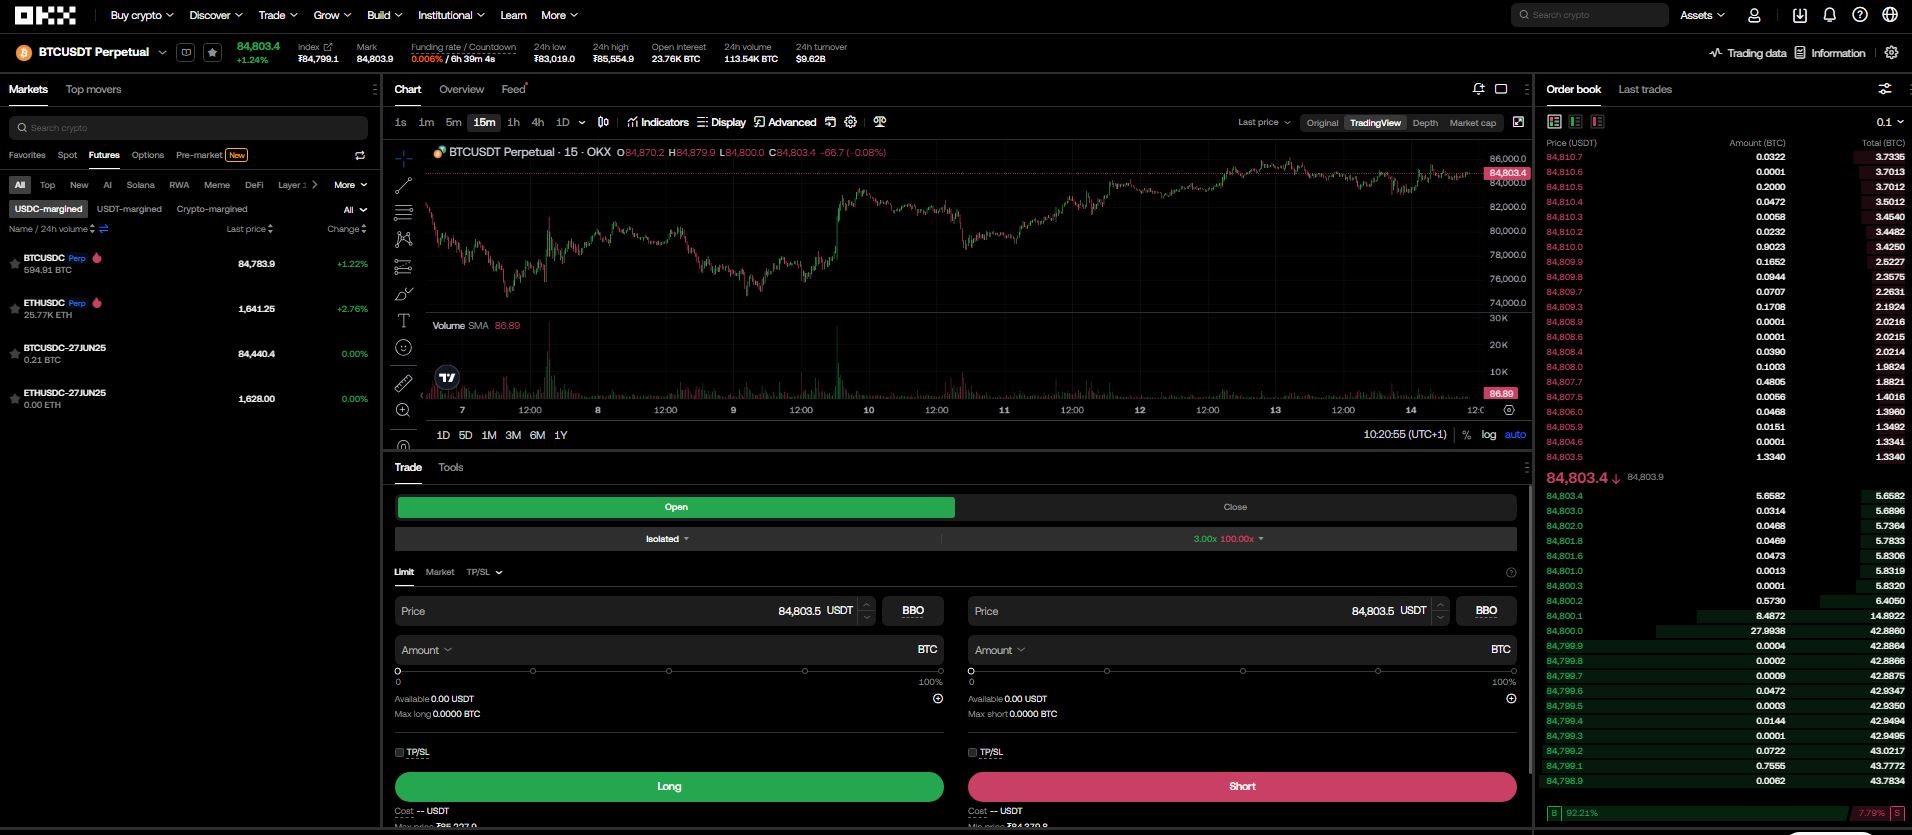Enable TP/SL checkbox on Short side
1912x835 pixels.
coord(972,752)
